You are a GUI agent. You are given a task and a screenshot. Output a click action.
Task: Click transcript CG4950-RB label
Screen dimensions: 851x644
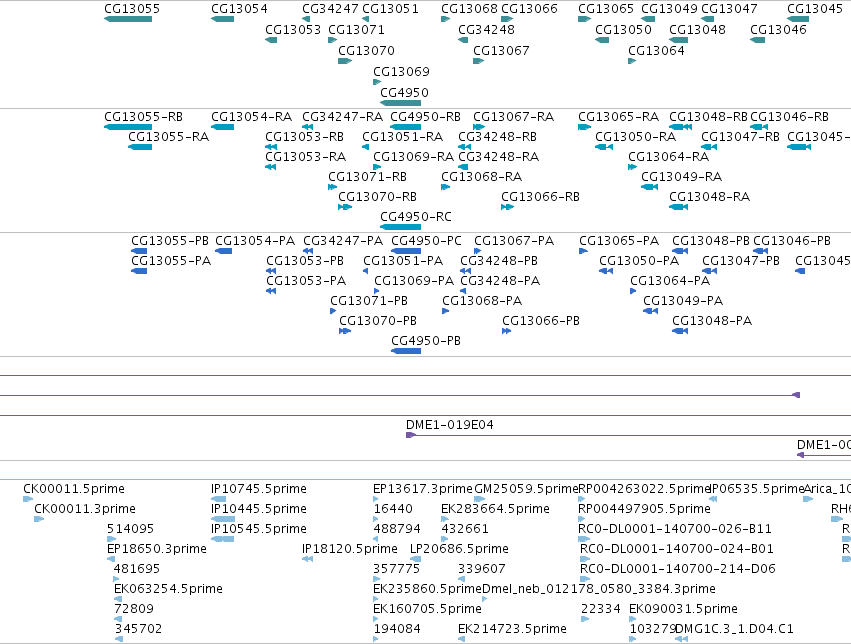[426, 117]
